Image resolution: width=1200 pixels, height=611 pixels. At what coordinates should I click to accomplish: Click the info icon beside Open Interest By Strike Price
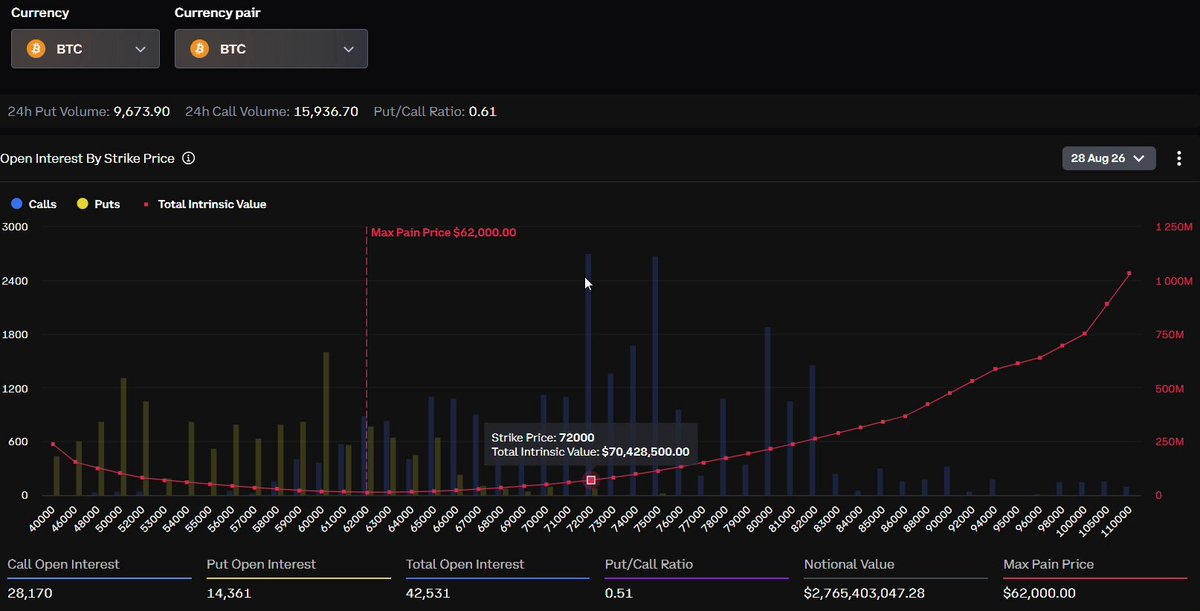pyautogui.click(x=189, y=158)
